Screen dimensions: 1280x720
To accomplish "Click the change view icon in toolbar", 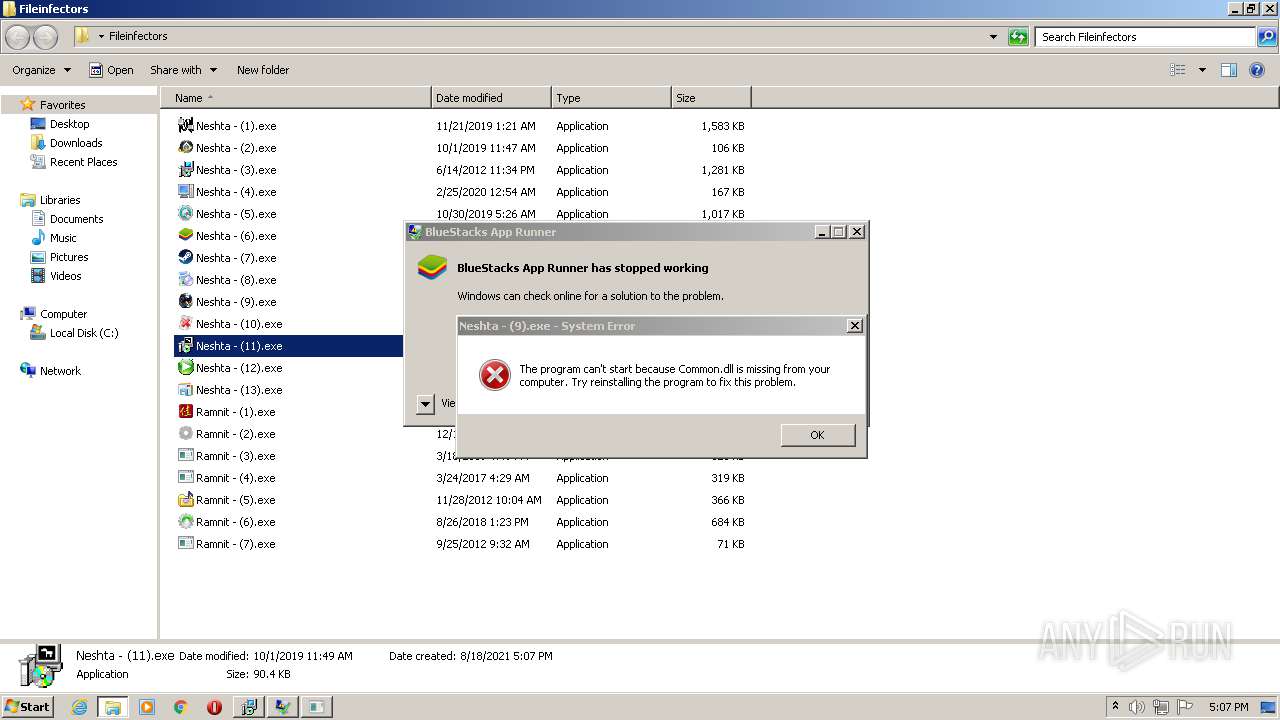I will (x=1178, y=70).
